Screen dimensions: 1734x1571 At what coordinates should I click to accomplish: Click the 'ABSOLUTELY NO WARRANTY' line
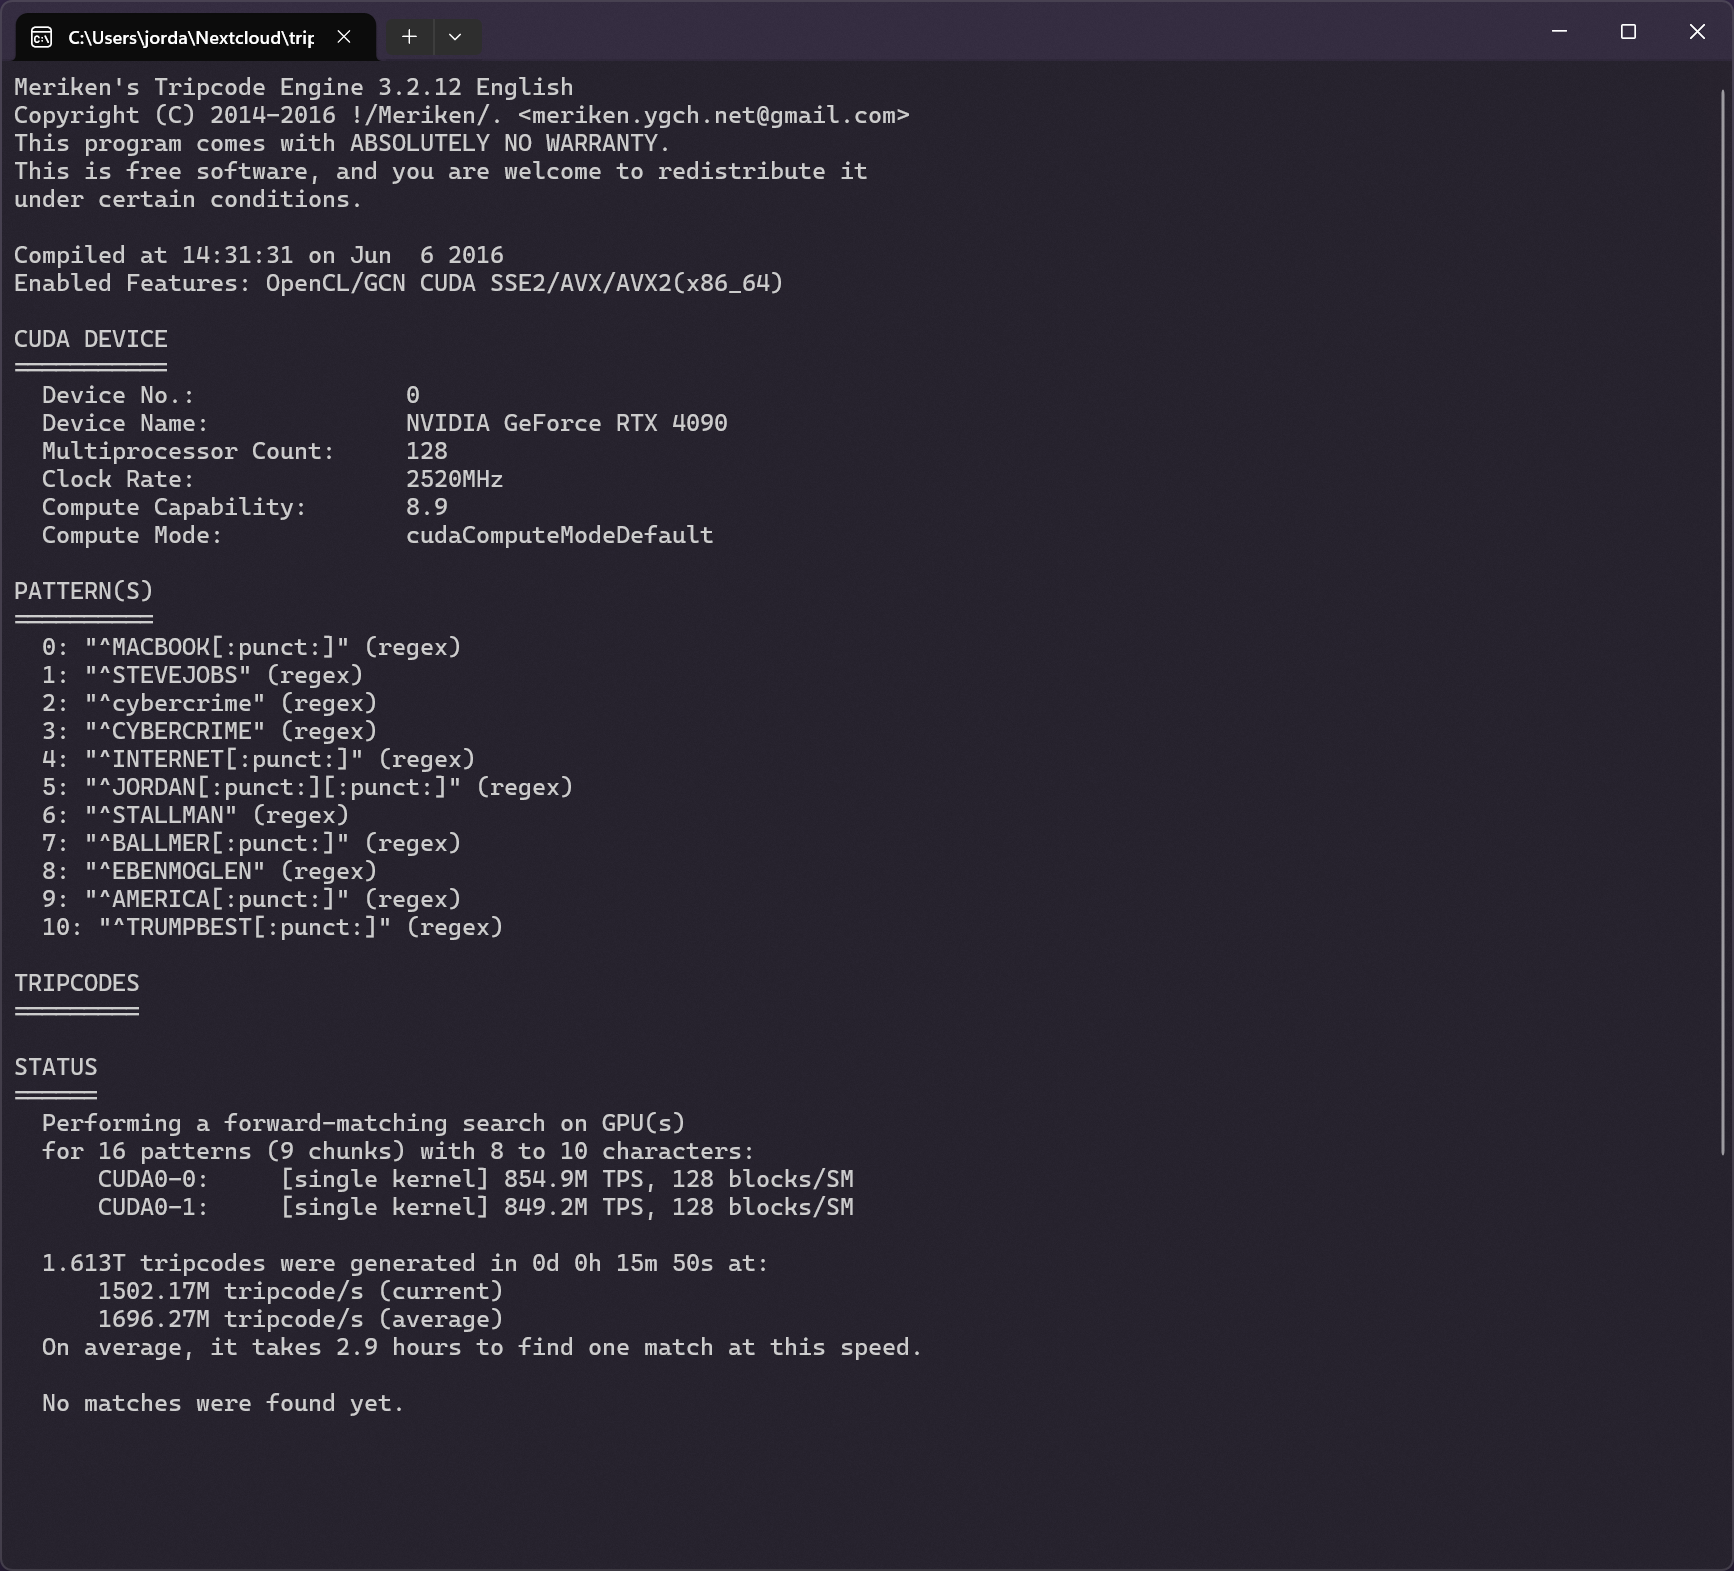tap(342, 144)
